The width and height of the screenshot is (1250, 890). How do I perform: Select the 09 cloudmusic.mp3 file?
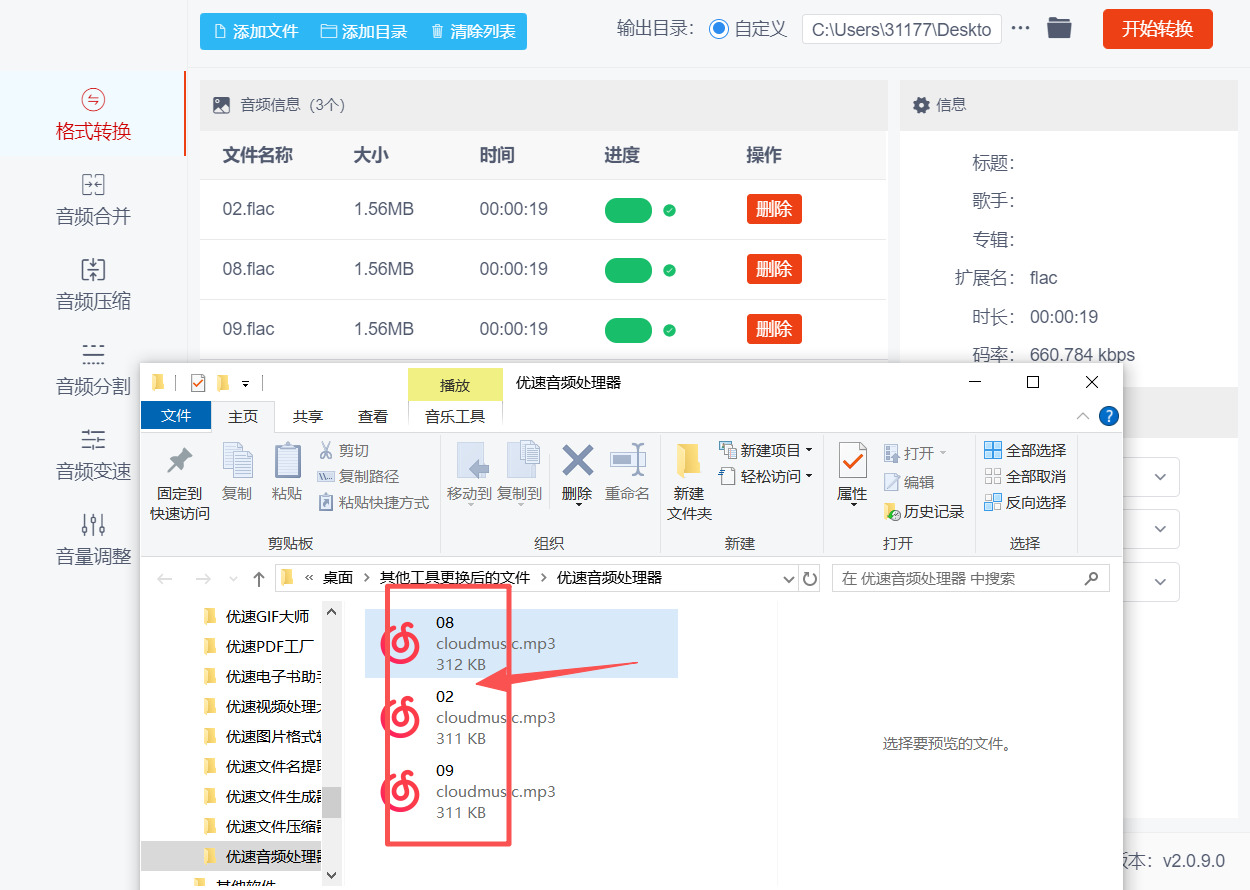tap(521, 792)
